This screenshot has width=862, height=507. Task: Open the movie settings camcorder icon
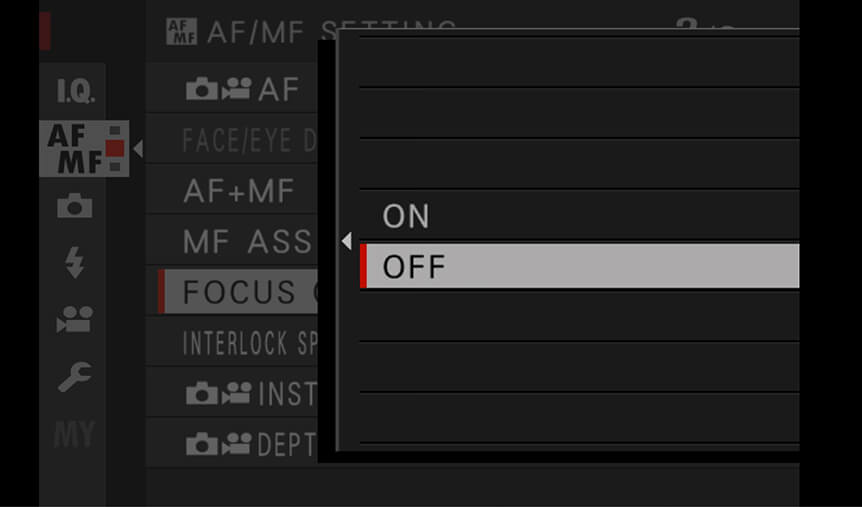point(74,319)
